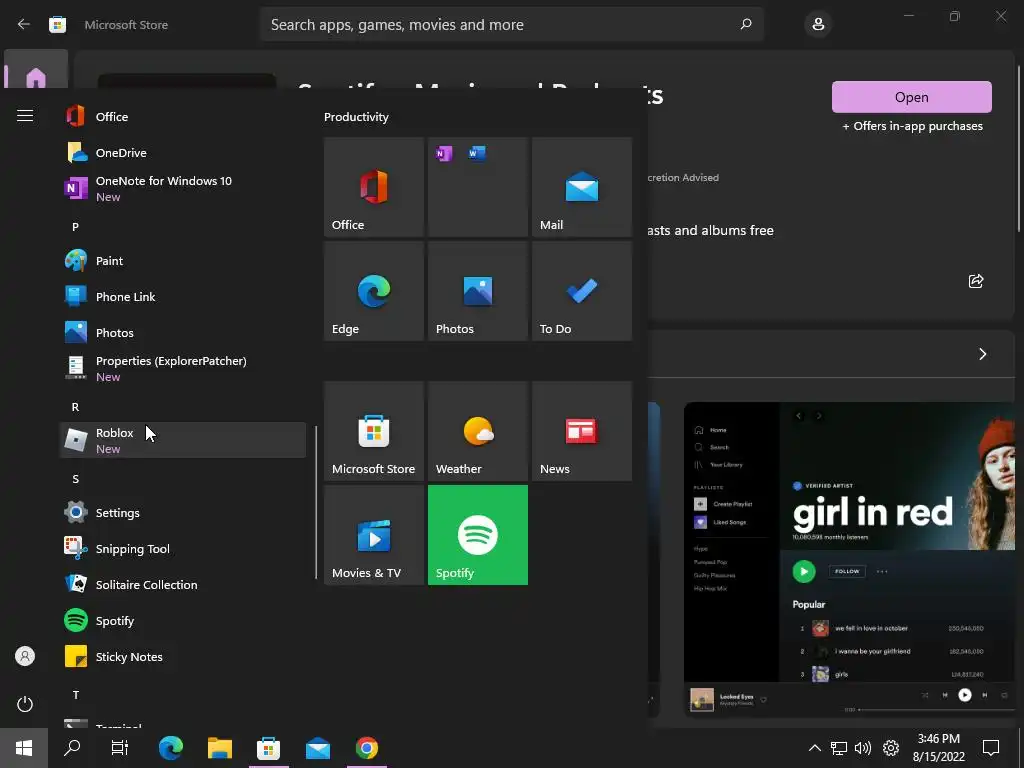This screenshot has height=768, width=1024.
Task: Jump to letter T section header
Action: pyautogui.click(x=75, y=695)
